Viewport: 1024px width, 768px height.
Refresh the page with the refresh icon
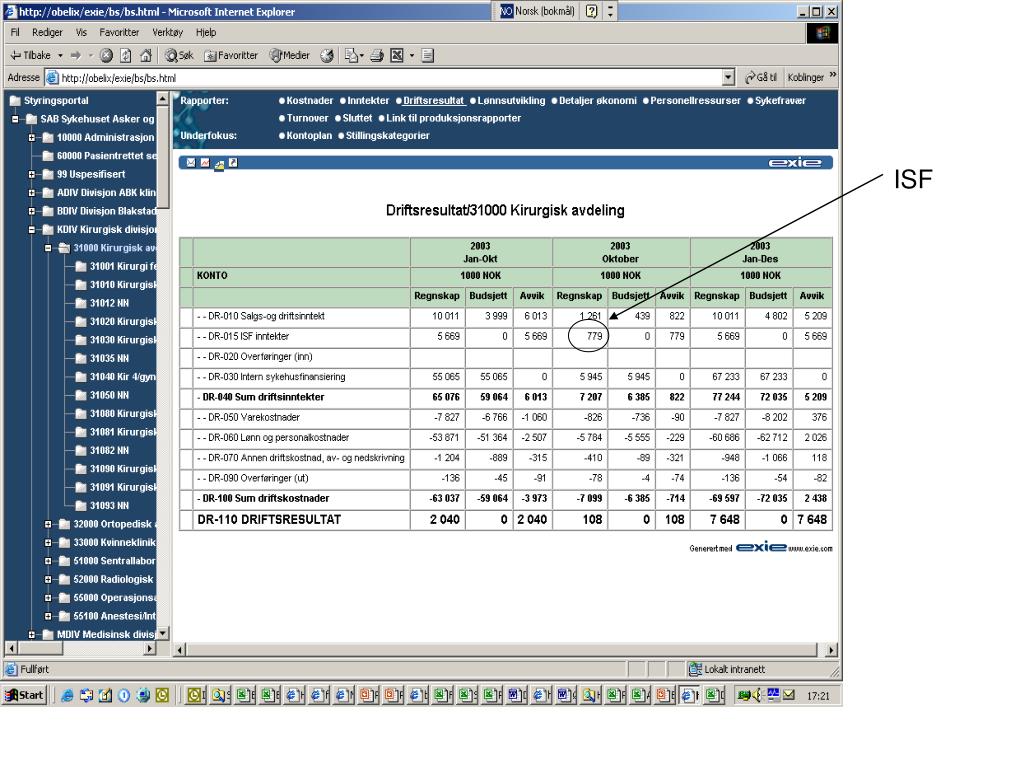[125, 56]
